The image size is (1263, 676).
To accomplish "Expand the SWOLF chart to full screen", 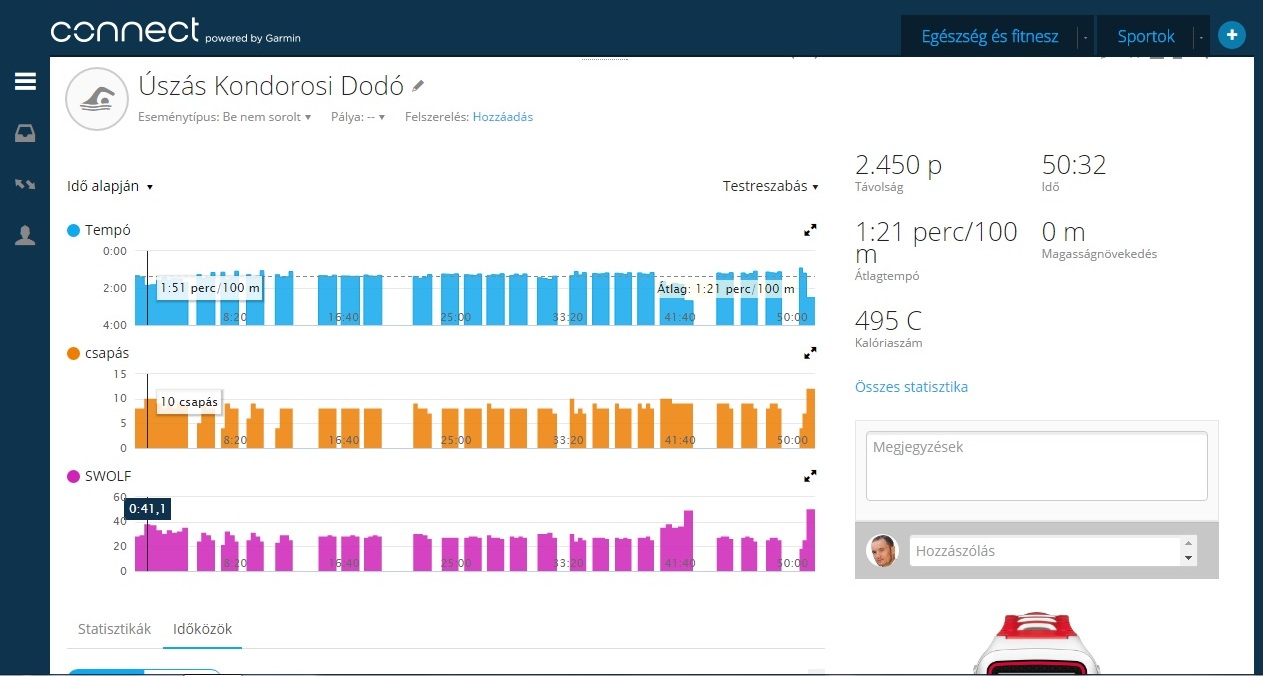I will click(x=810, y=476).
